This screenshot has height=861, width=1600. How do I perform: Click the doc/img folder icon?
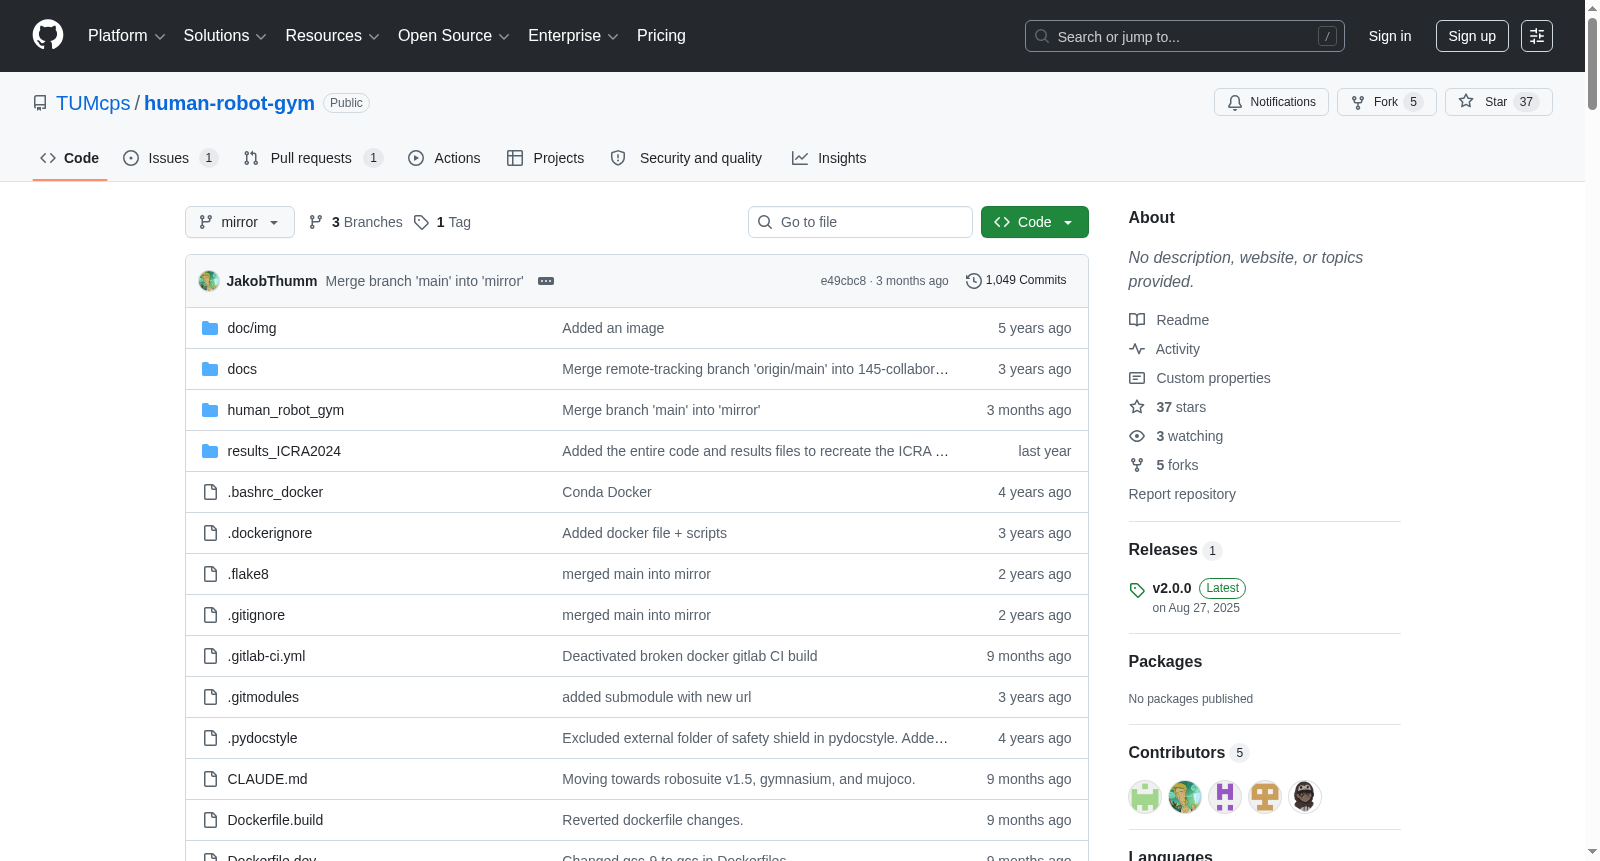[210, 328]
